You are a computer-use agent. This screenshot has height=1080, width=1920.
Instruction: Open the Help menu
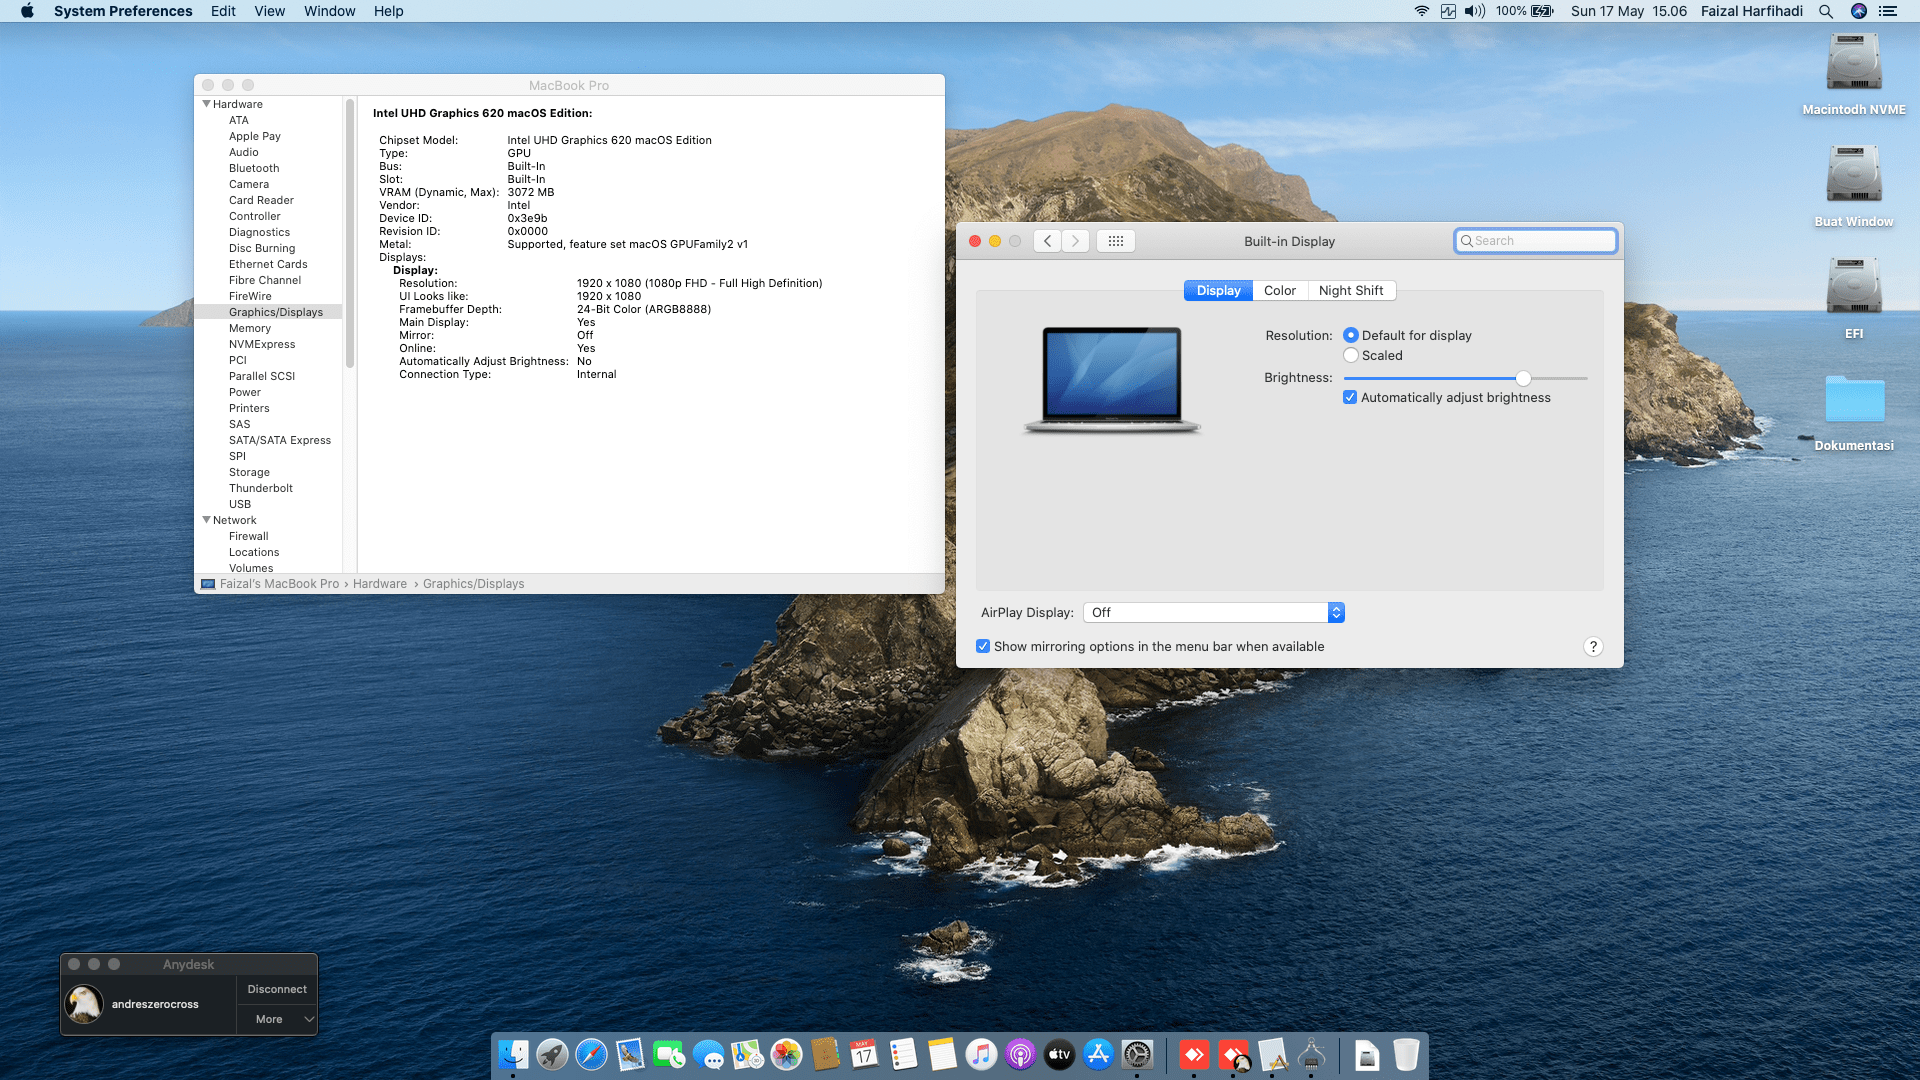point(388,11)
